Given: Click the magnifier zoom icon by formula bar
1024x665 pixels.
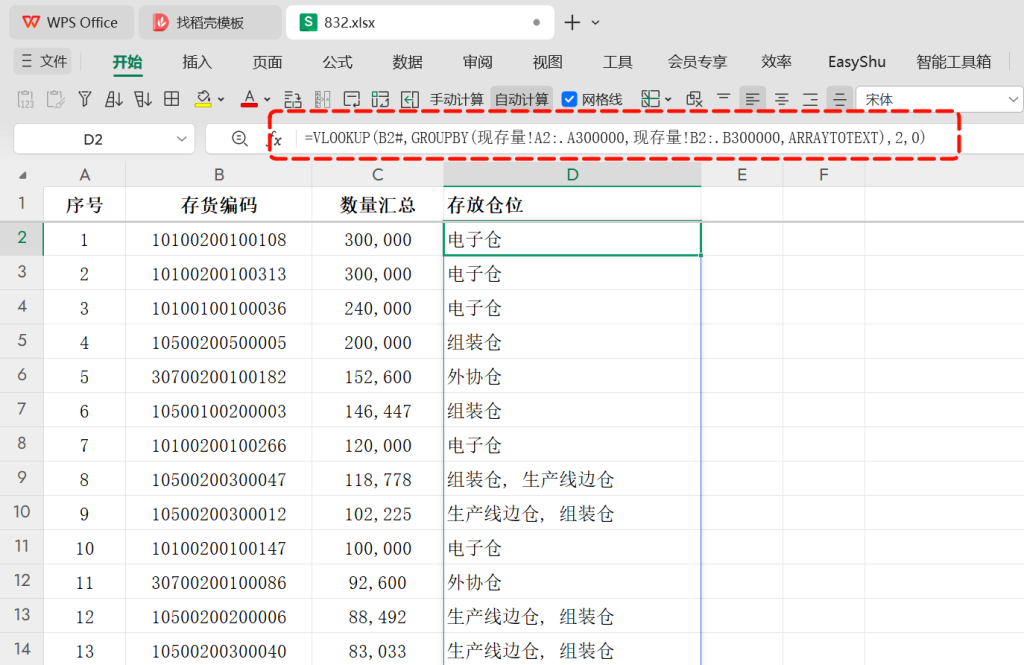Looking at the screenshot, I should pyautogui.click(x=240, y=138).
